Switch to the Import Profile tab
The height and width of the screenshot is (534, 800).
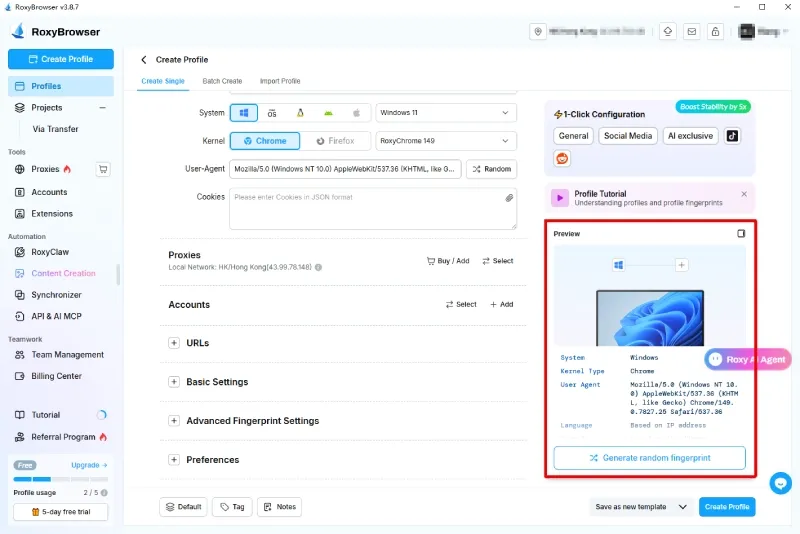coord(280,81)
